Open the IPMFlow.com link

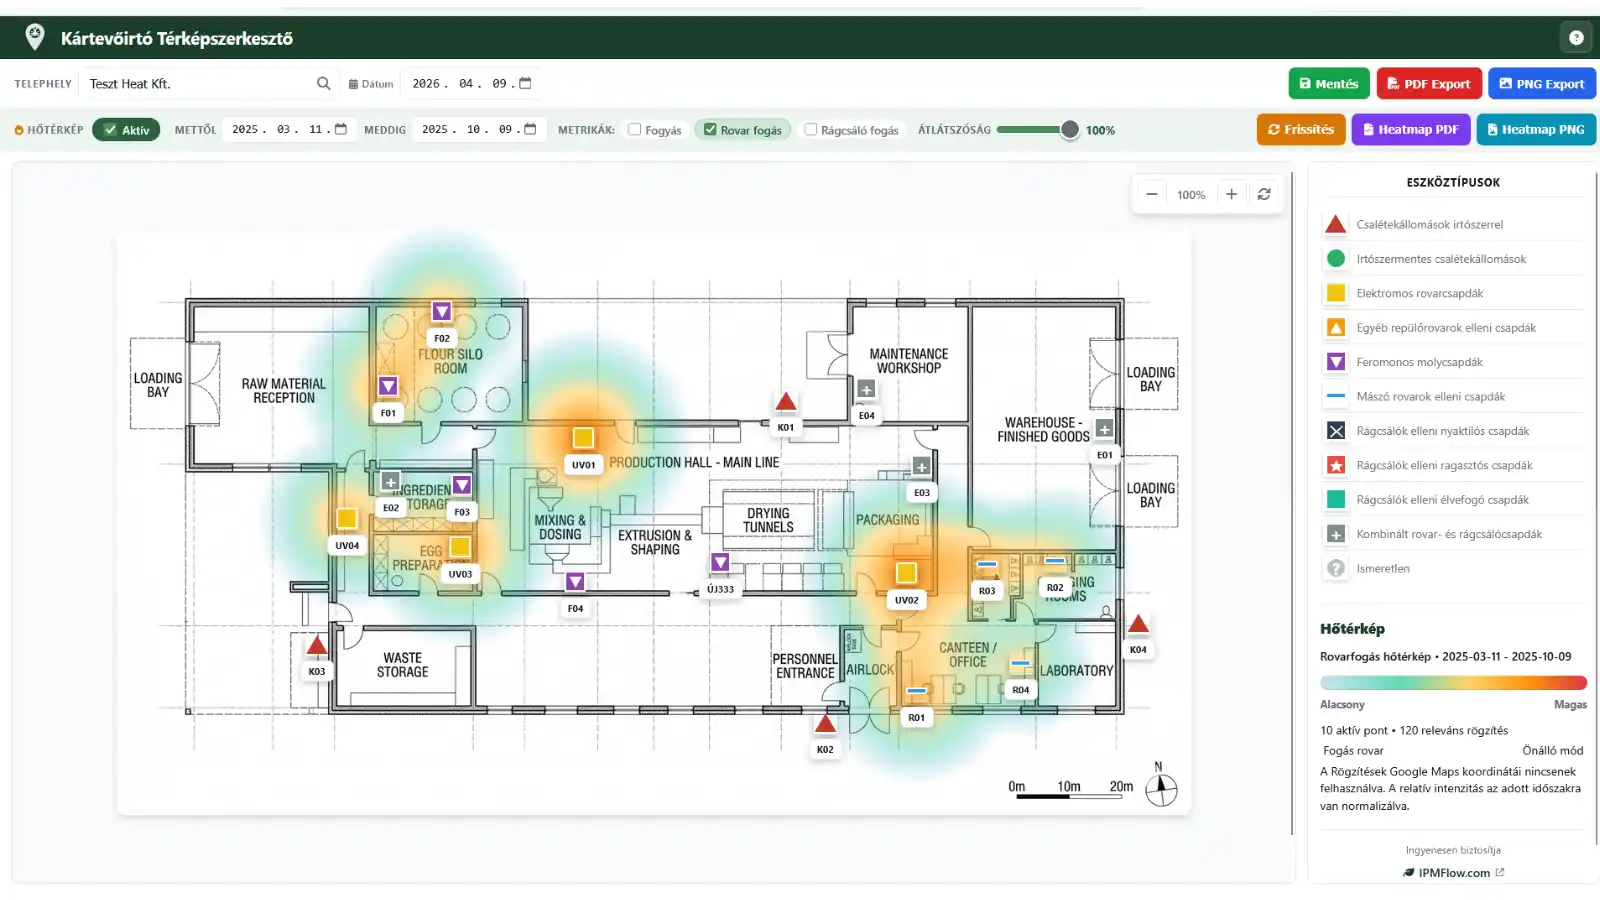[1453, 873]
